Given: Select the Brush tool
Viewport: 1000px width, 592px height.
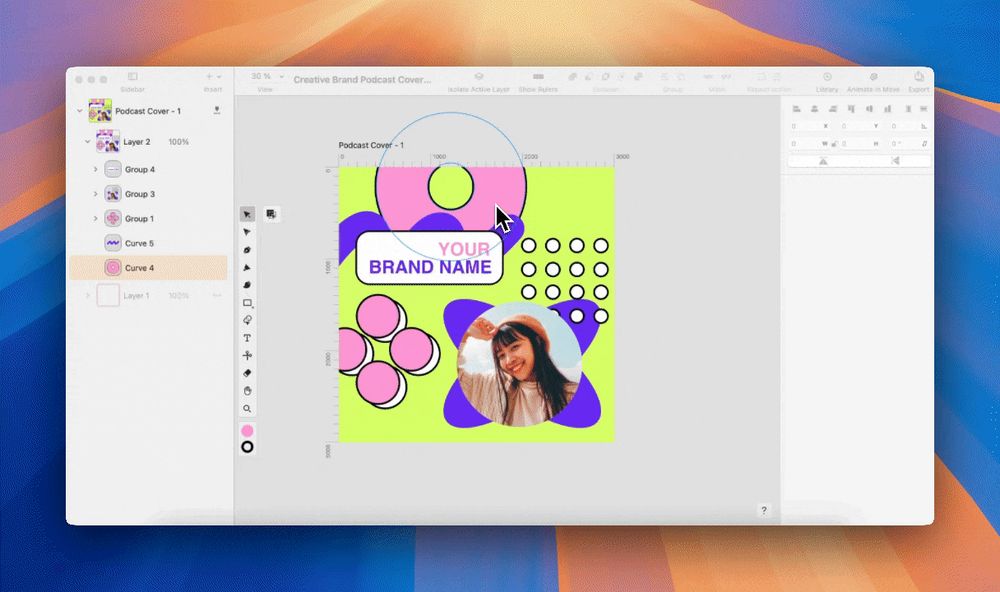Looking at the screenshot, I should click(x=247, y=285).
